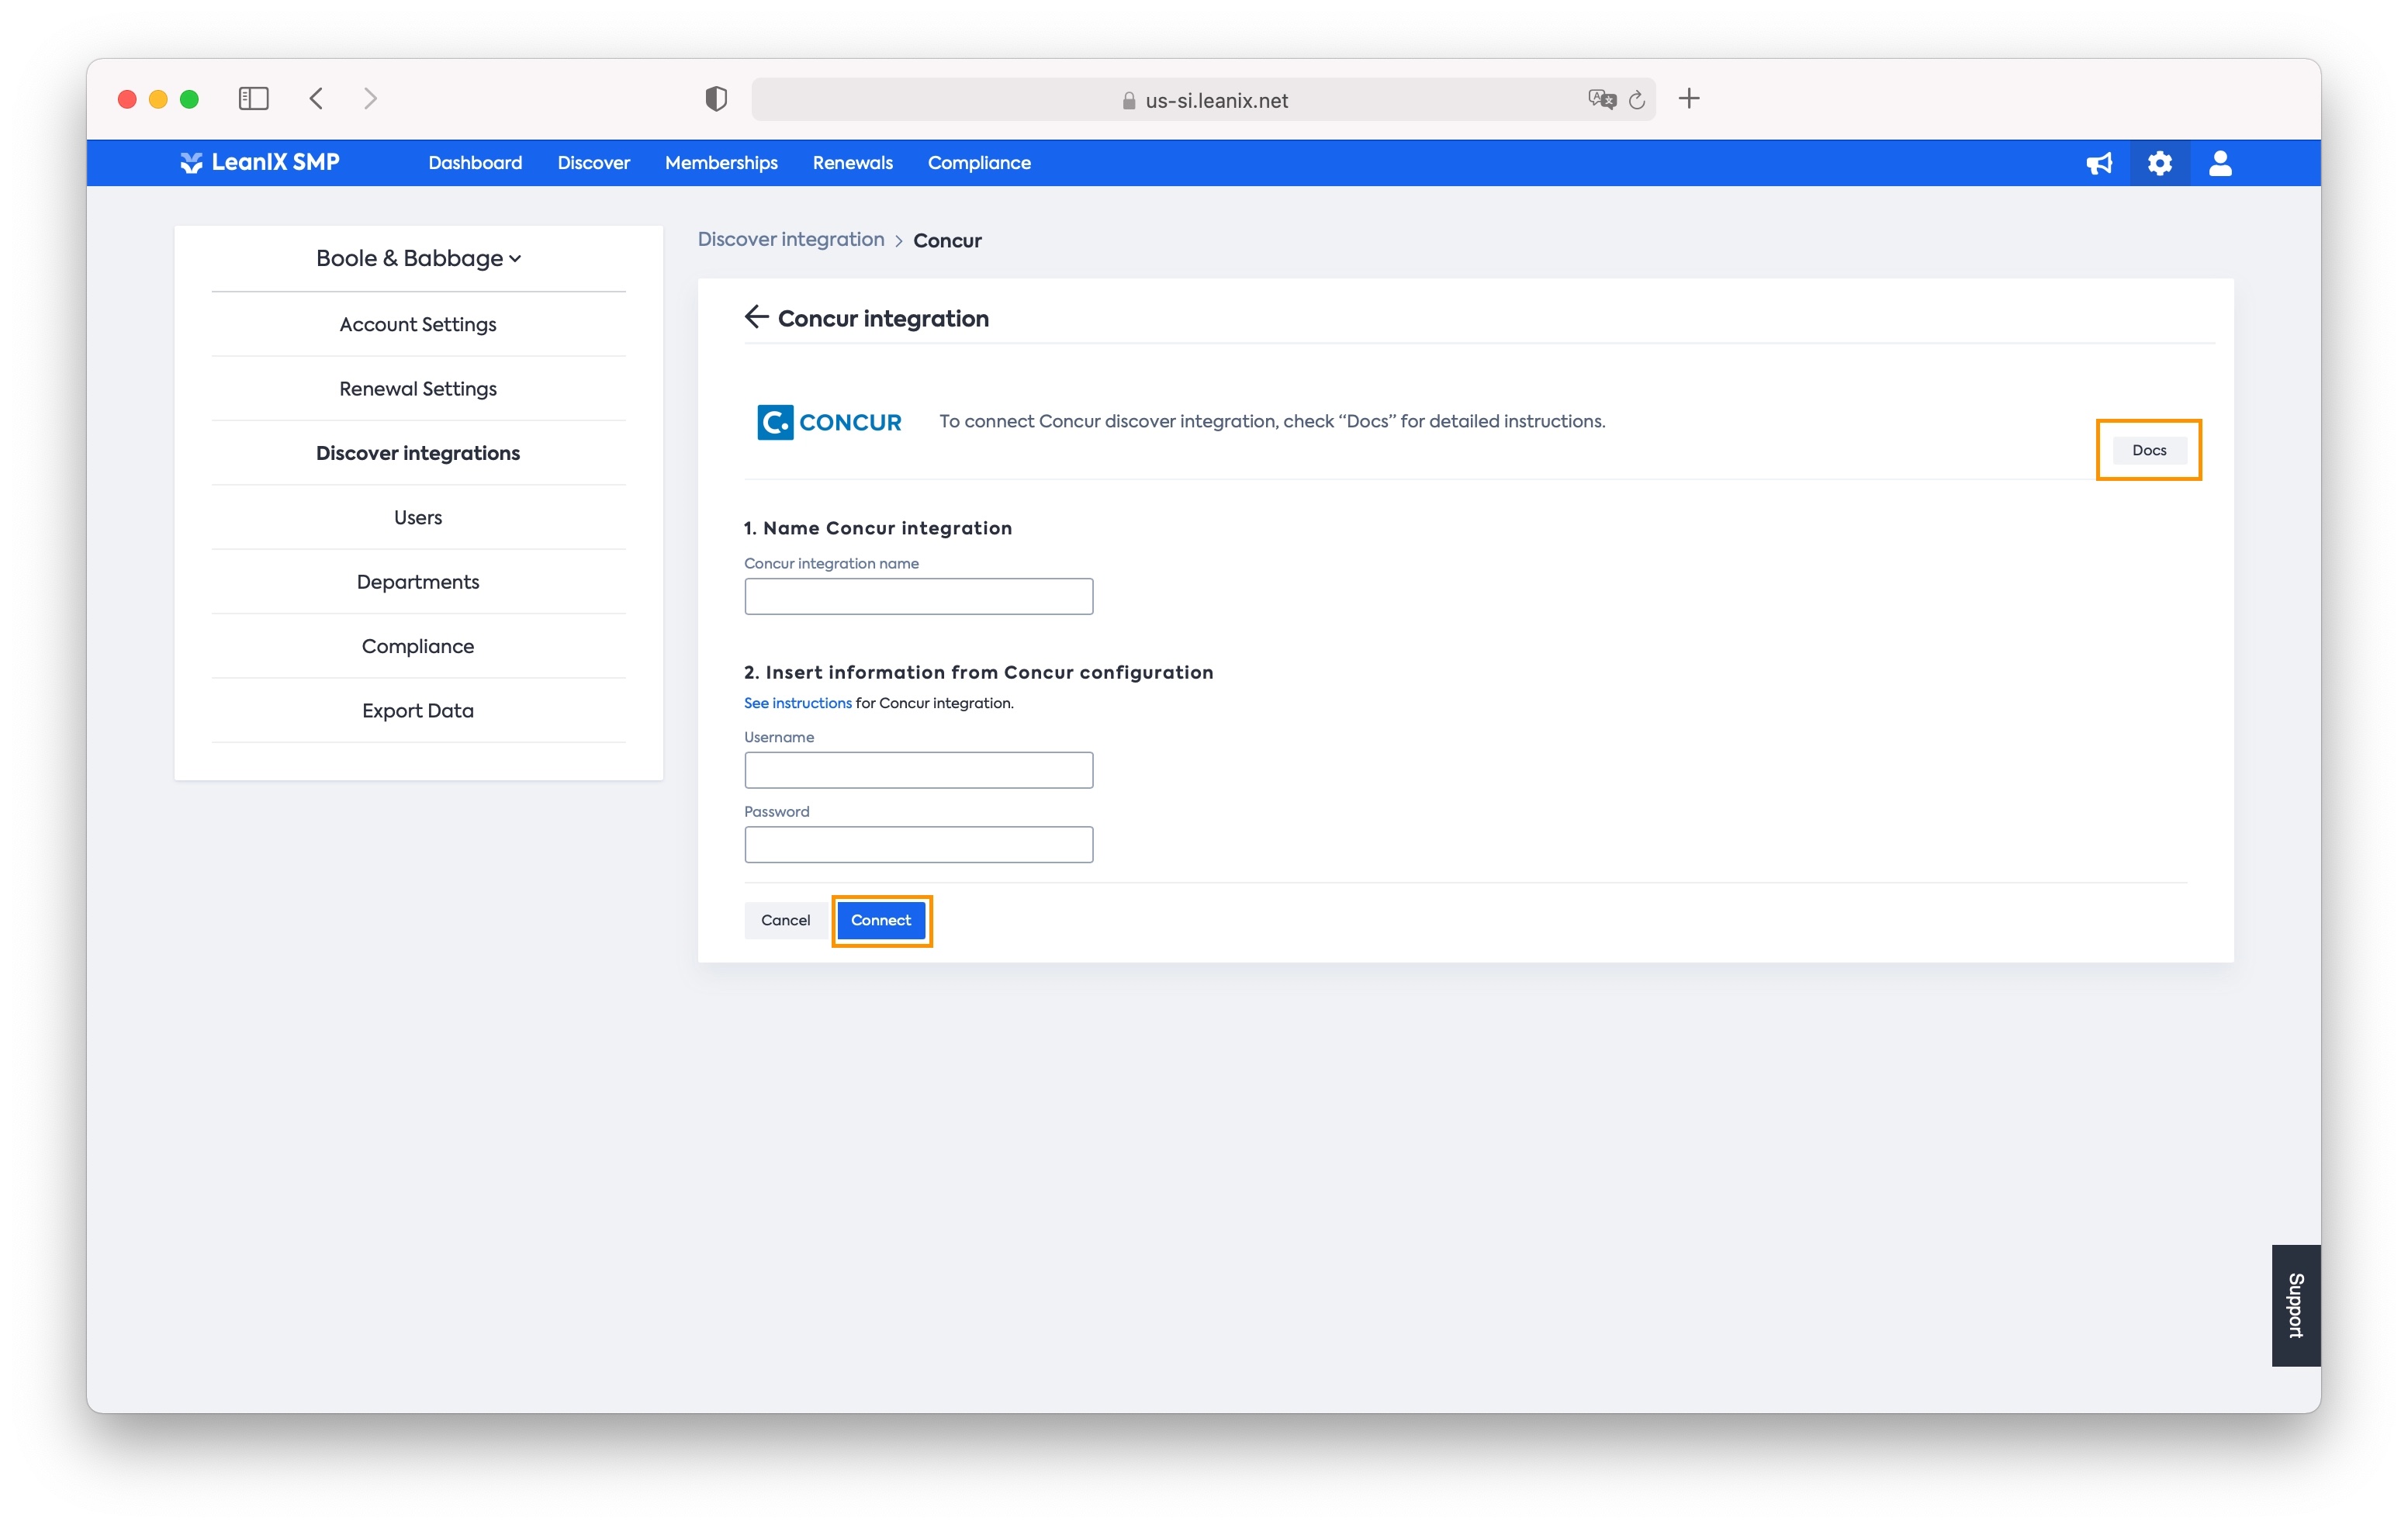Open new tab with plus icon
Viewport: 2408px width, 1528px height.
click(1689, 98)
